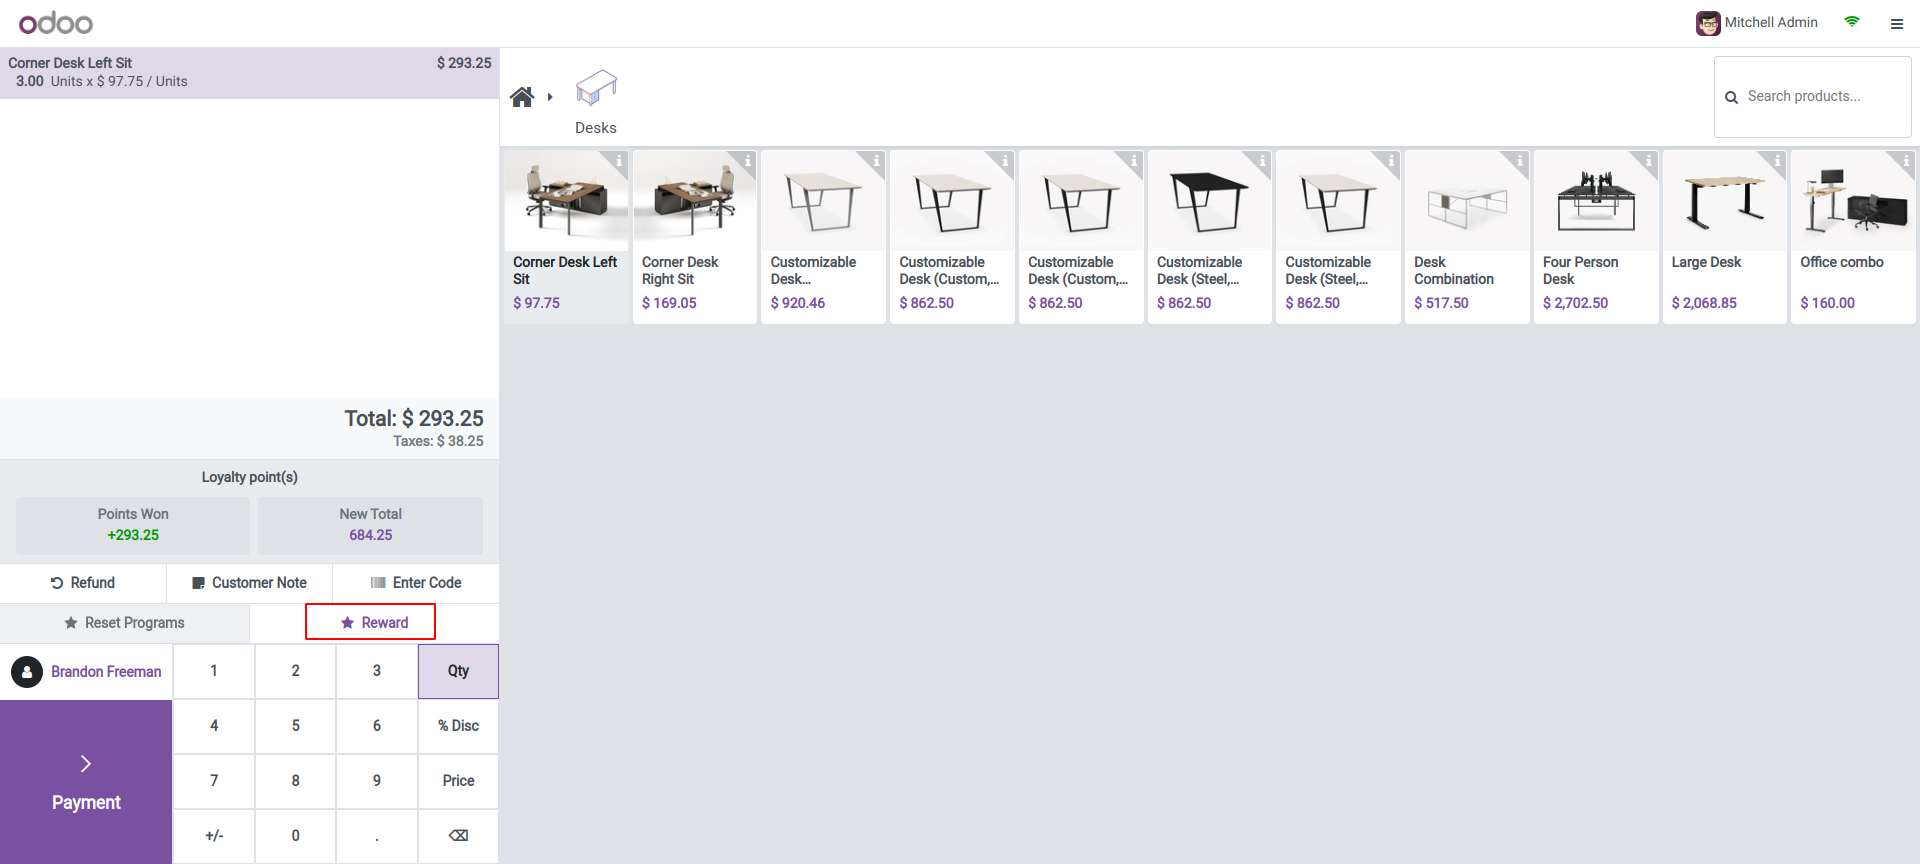The width and height of the screenshot is (1920, 864).
Task: Switch numpad to % Disc mode
Action: (x=458, y=726)
